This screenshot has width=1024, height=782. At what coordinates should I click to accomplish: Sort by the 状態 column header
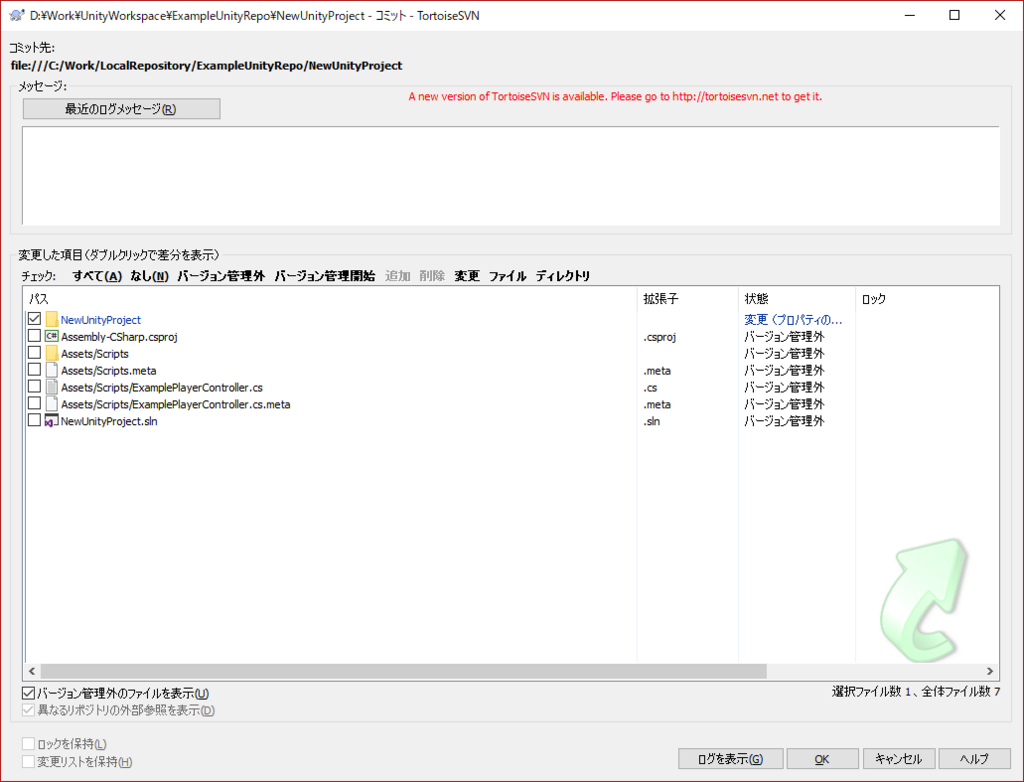coord(797,299)
